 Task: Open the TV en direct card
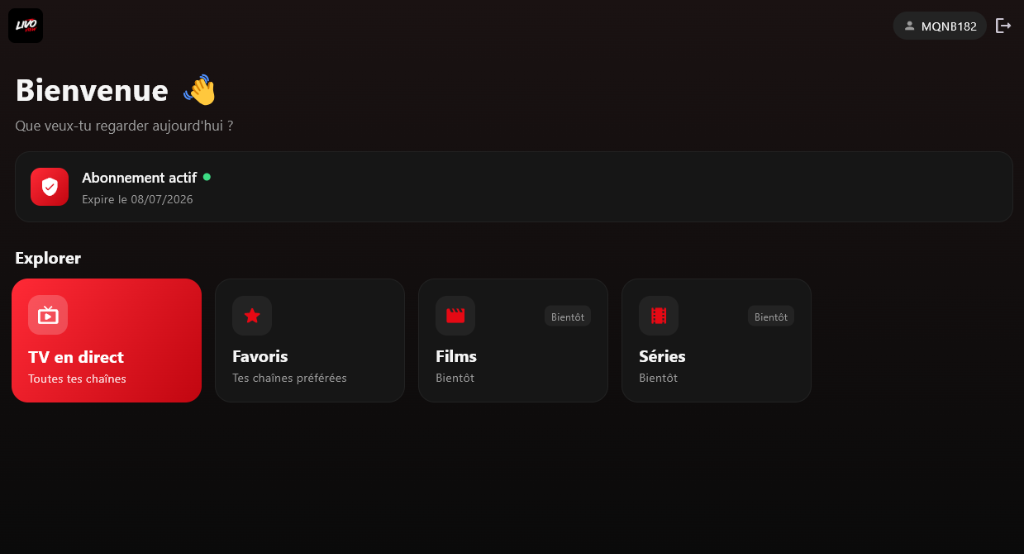pyautogui.click(x=106, y=340)
